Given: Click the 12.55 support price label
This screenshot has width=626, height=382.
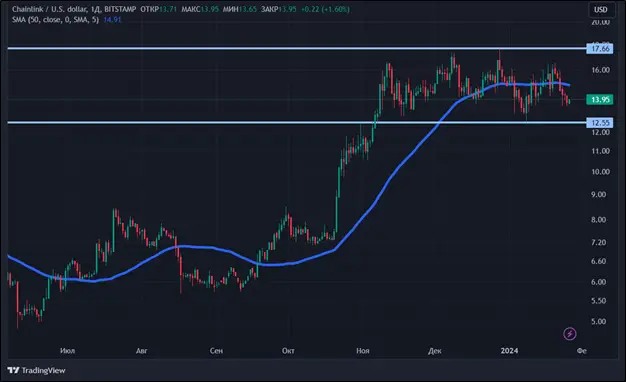Looking at the screenshot, I should coord(600,123).
